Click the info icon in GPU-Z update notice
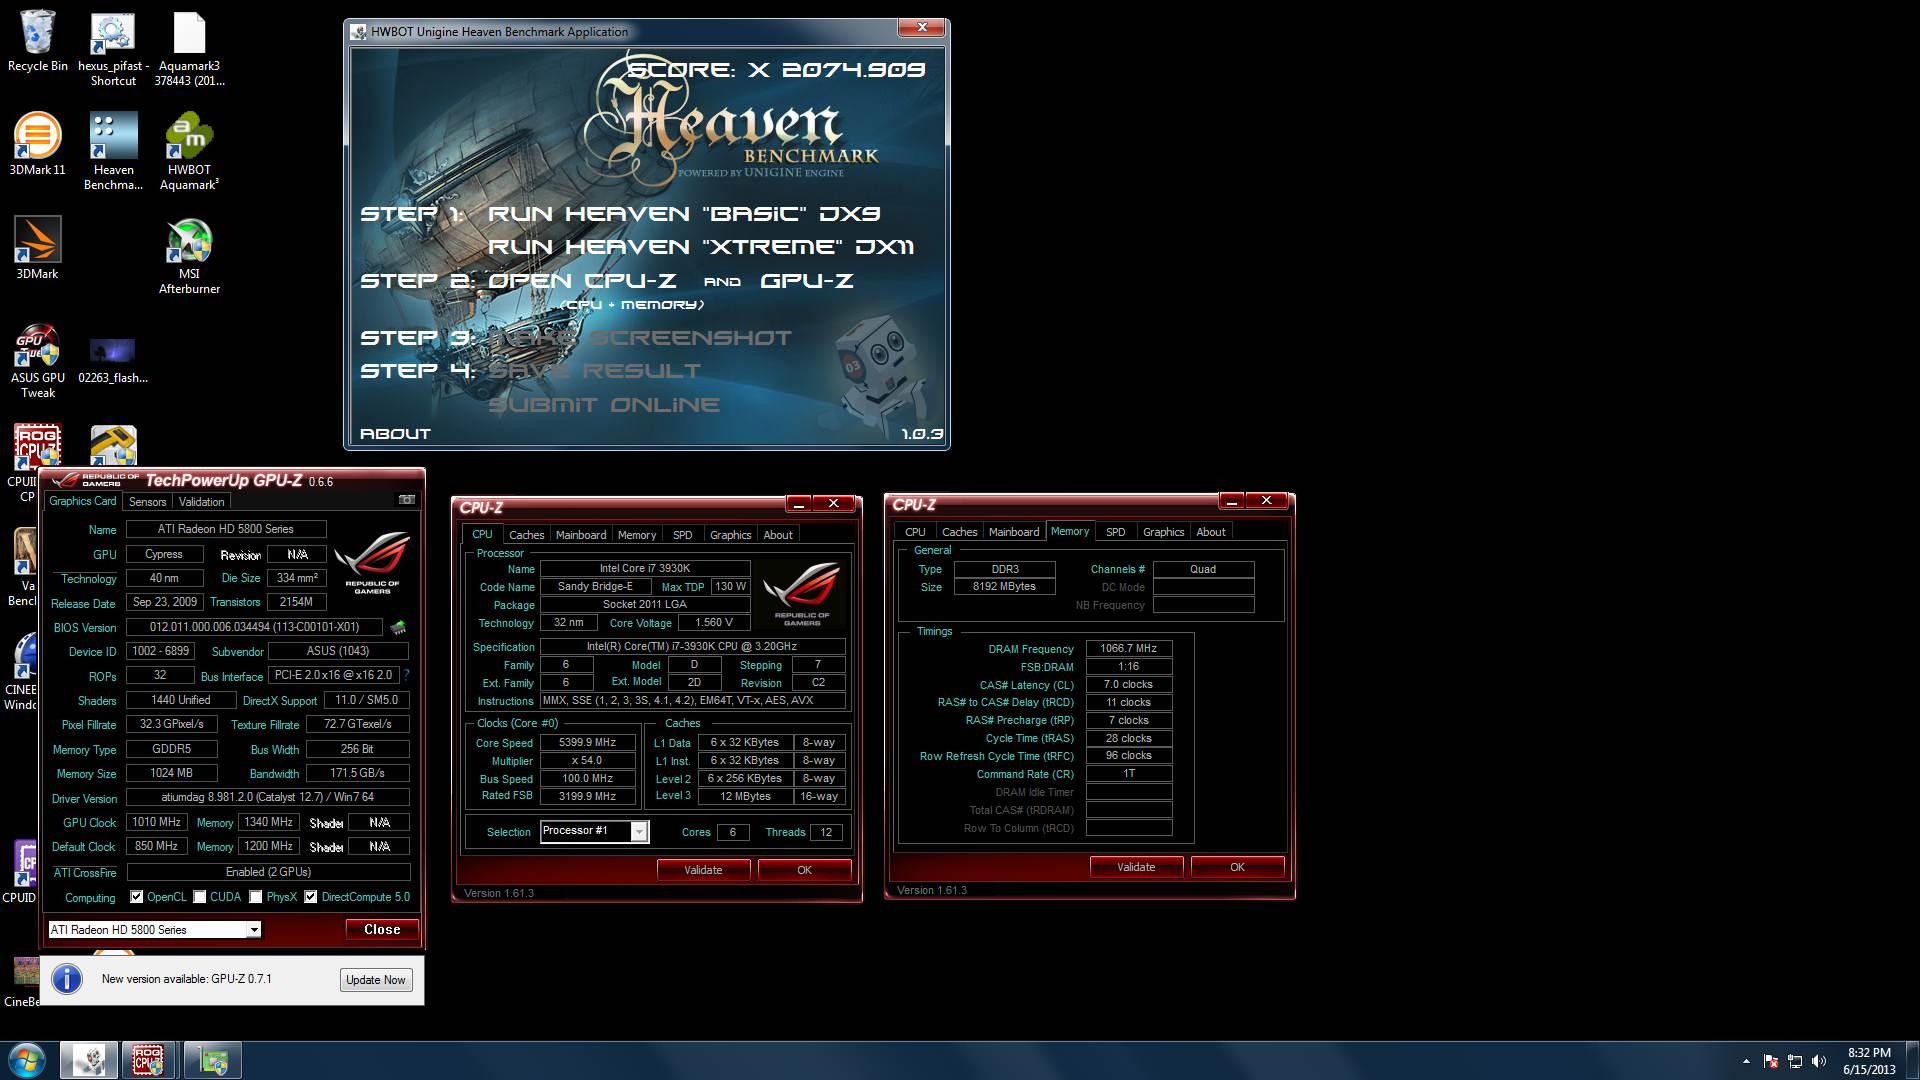 point(67,979)
